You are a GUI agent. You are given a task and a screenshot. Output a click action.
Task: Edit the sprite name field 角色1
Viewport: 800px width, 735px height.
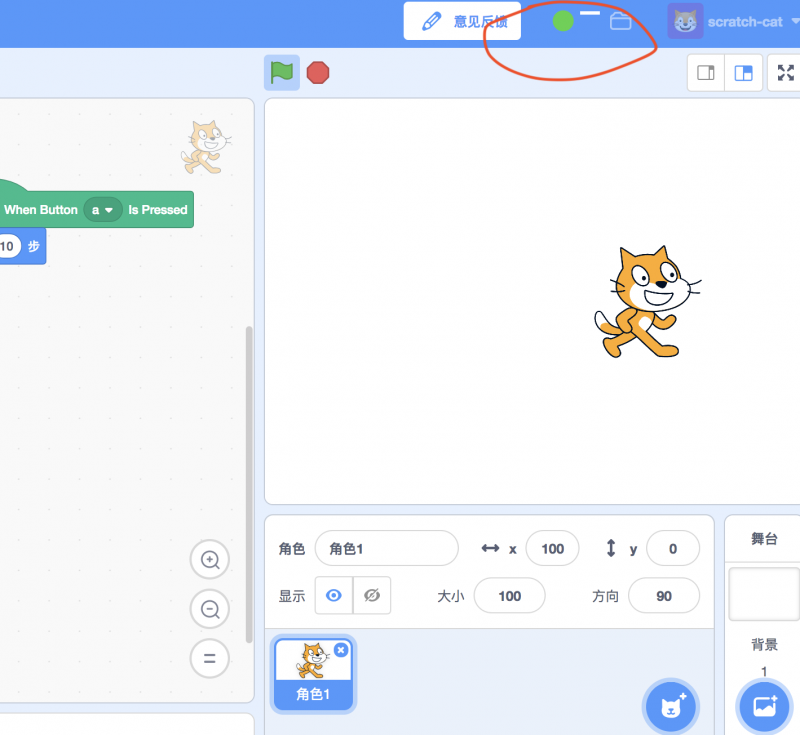[x=387, y=548]
